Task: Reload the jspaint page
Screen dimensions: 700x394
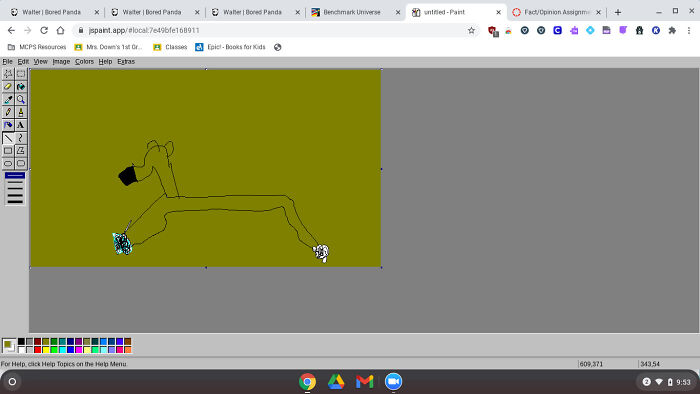Action: pyautogui.click(x=44, y=30)
